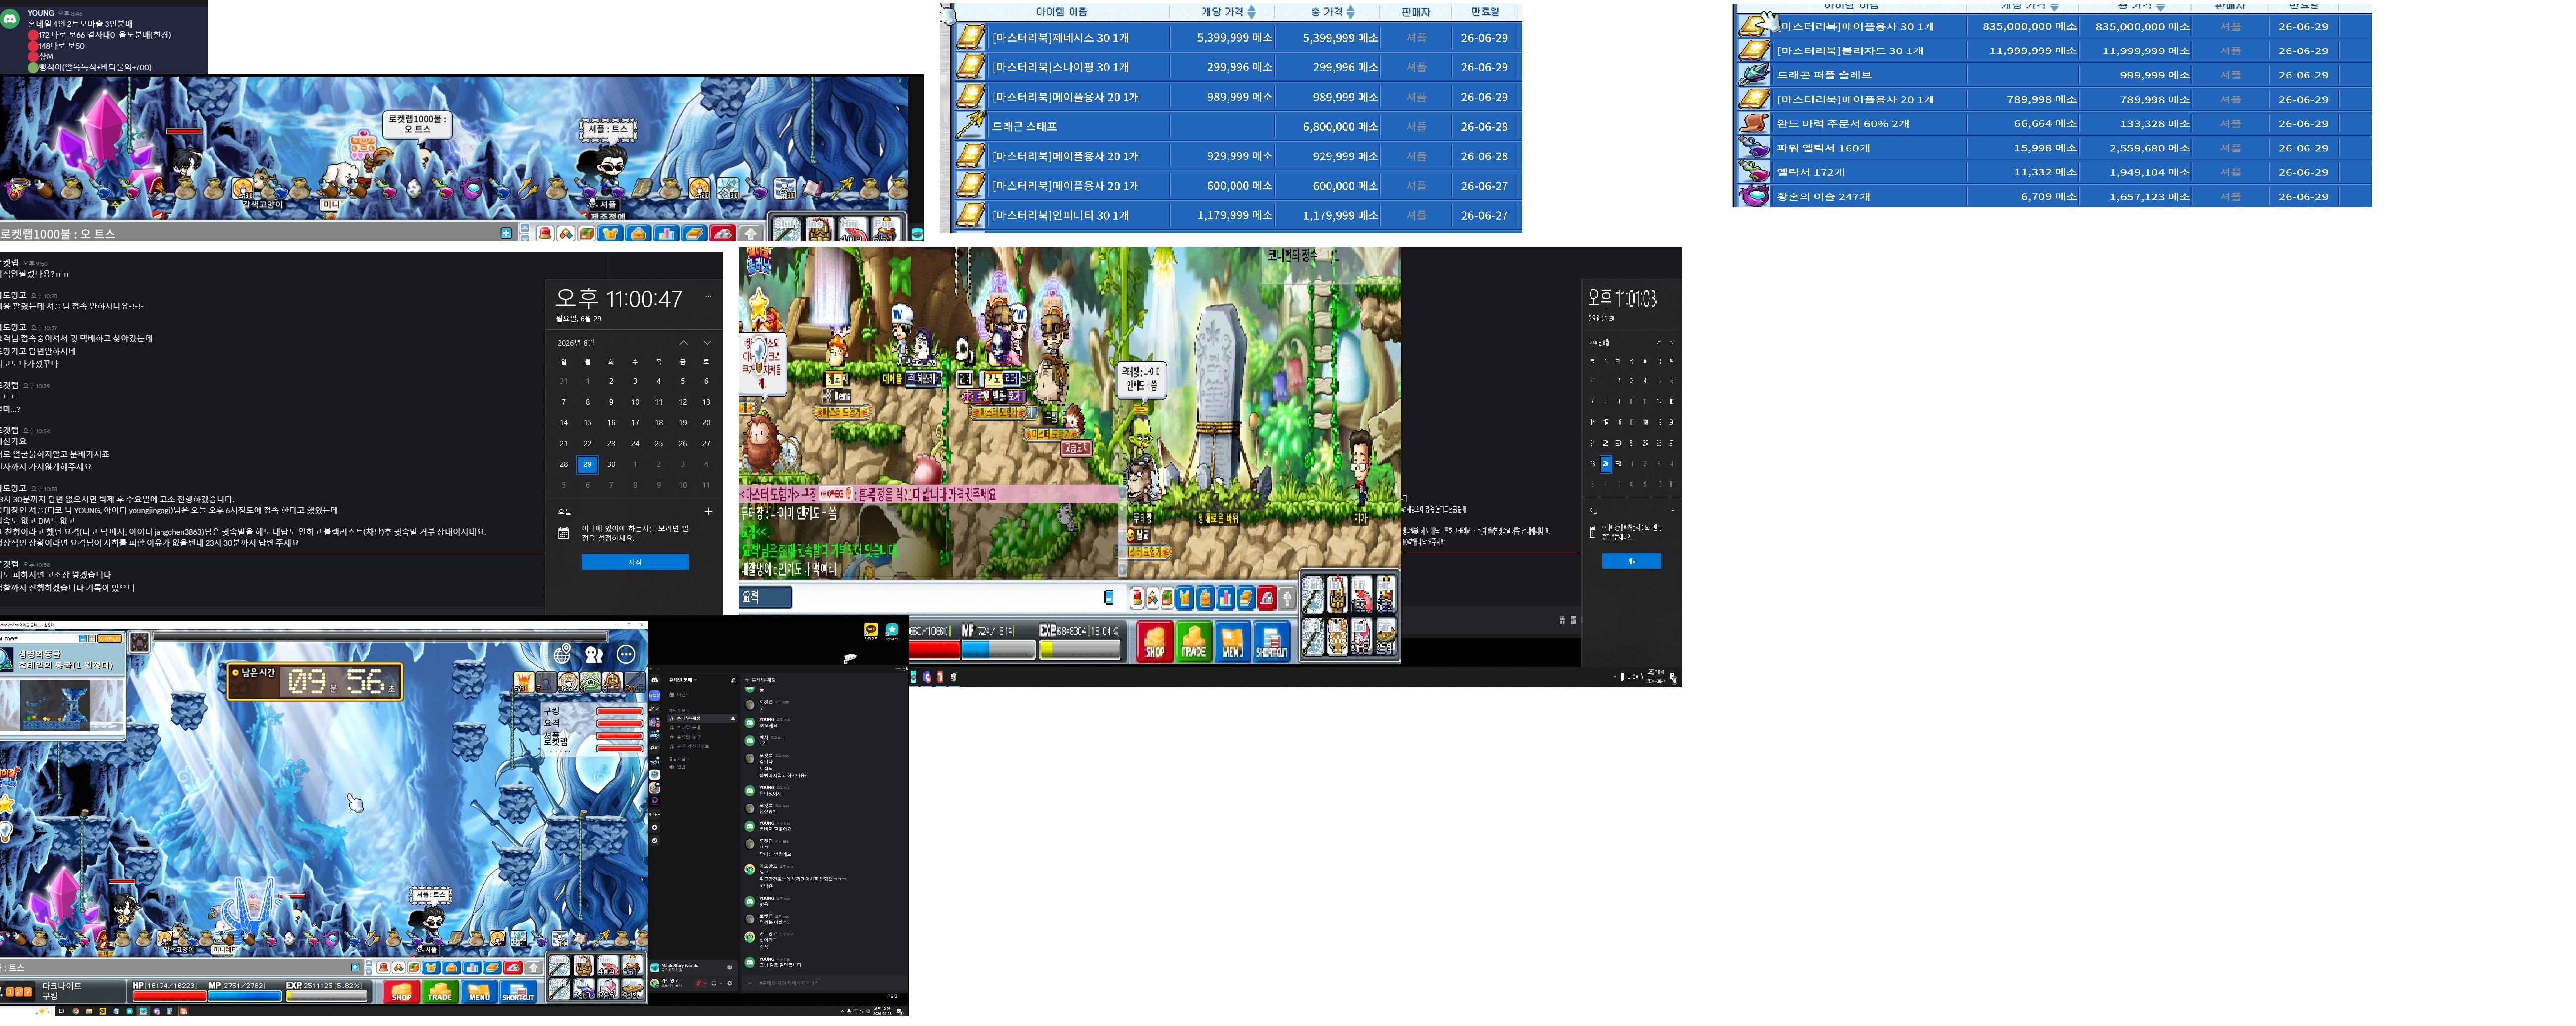Click the Discord home logo in the server list
Image resolution: width=2576 pixels, height=1026 pixels.
point(655,680)
